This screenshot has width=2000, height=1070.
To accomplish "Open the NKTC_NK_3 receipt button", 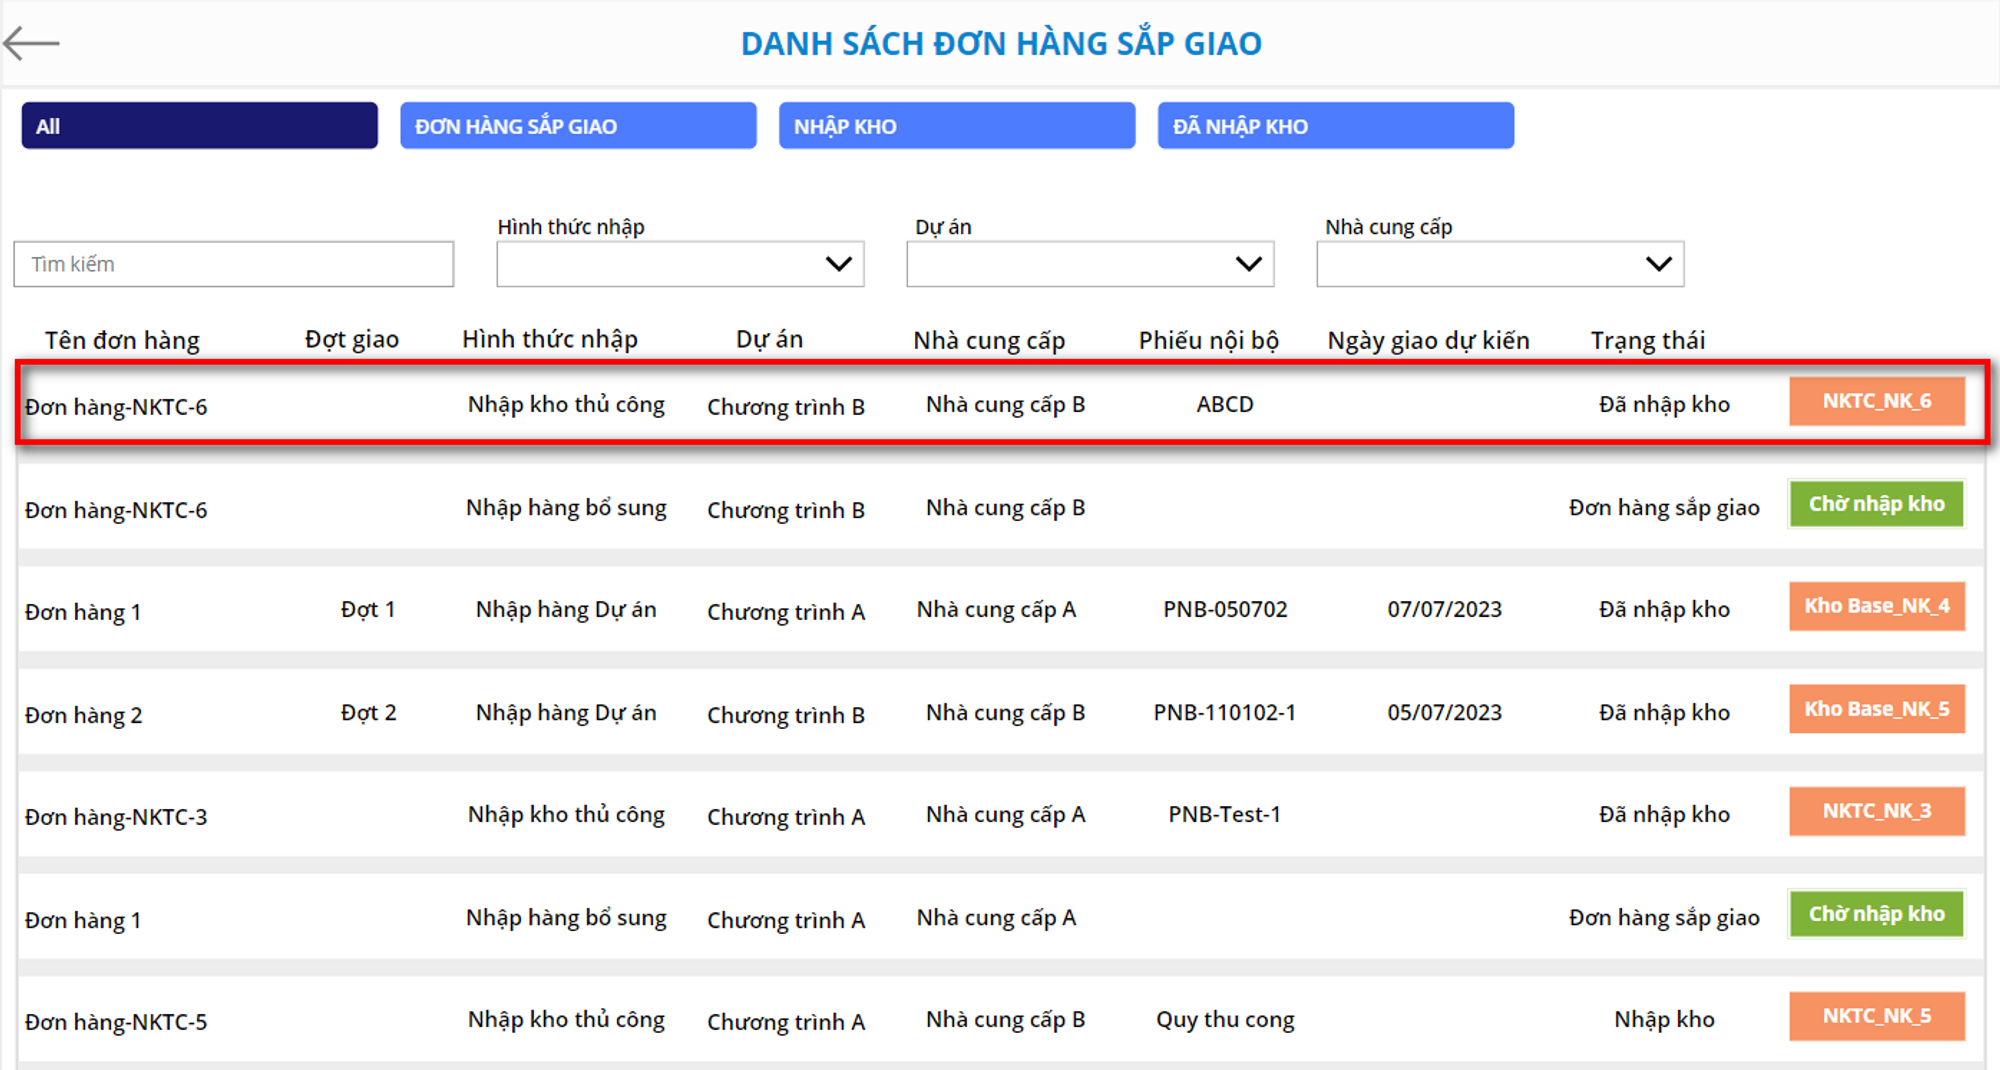I will [x=1876, y=811].
